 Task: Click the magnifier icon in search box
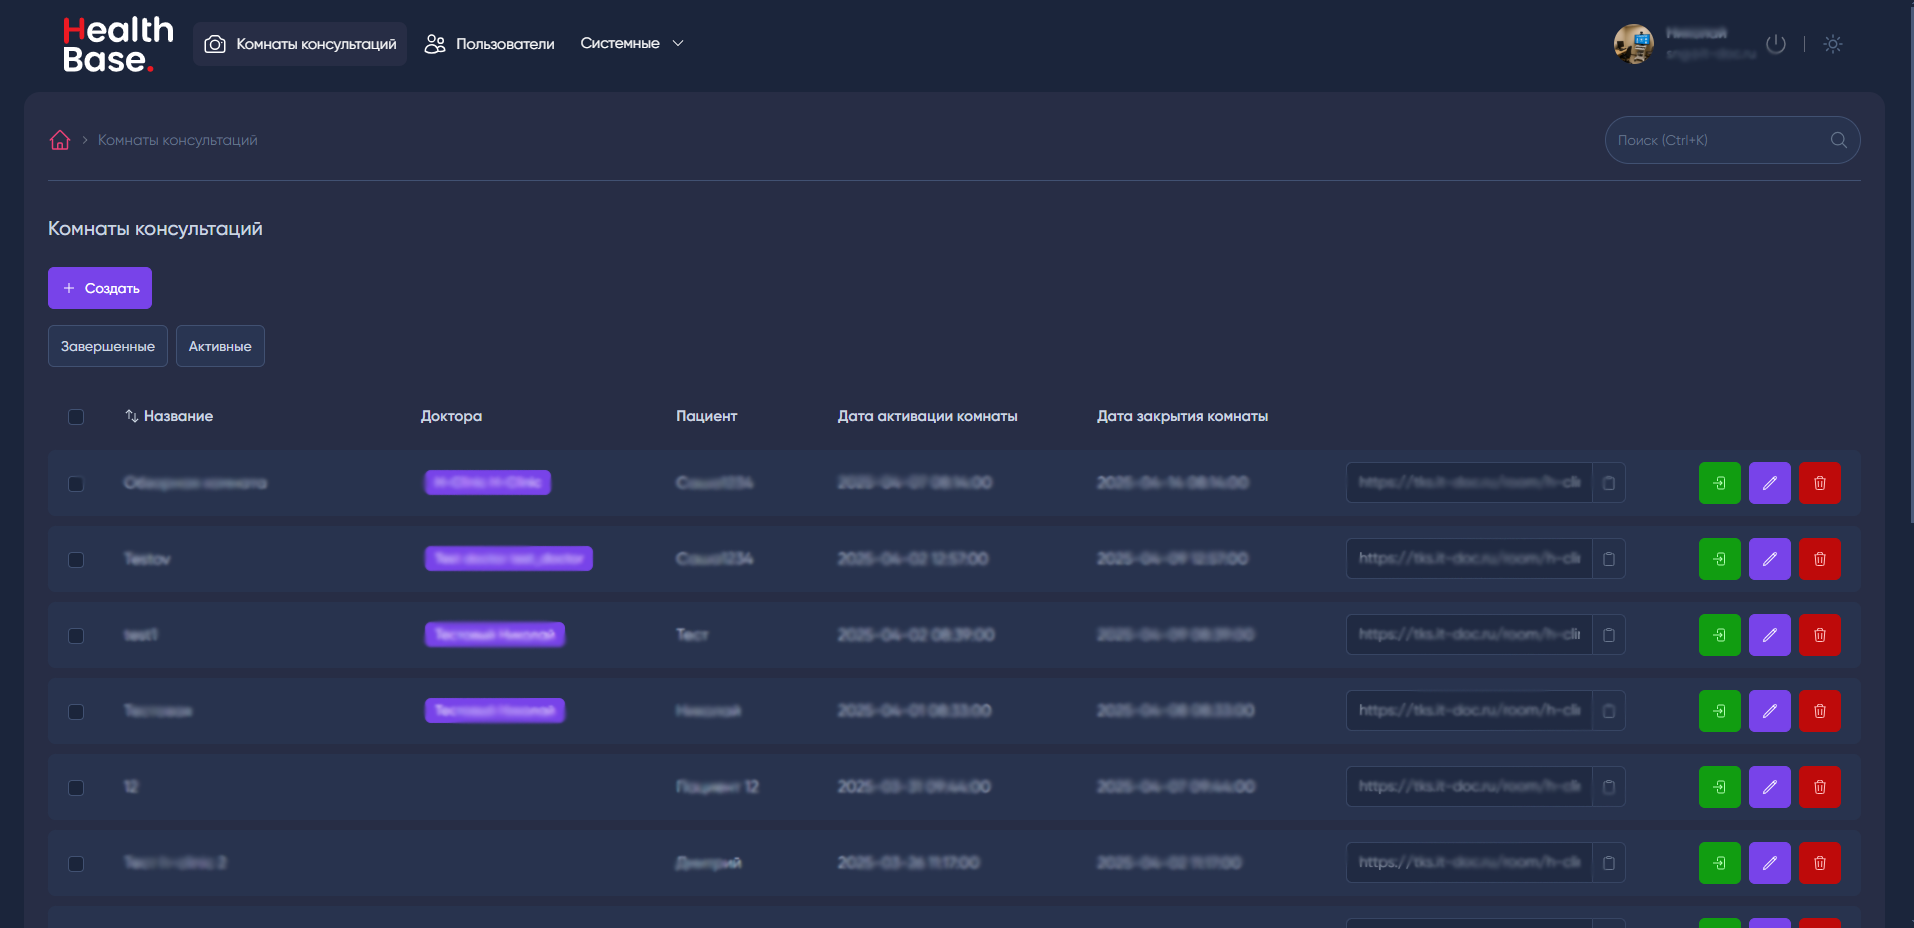pyautogui.click(x=1838, y=140)
